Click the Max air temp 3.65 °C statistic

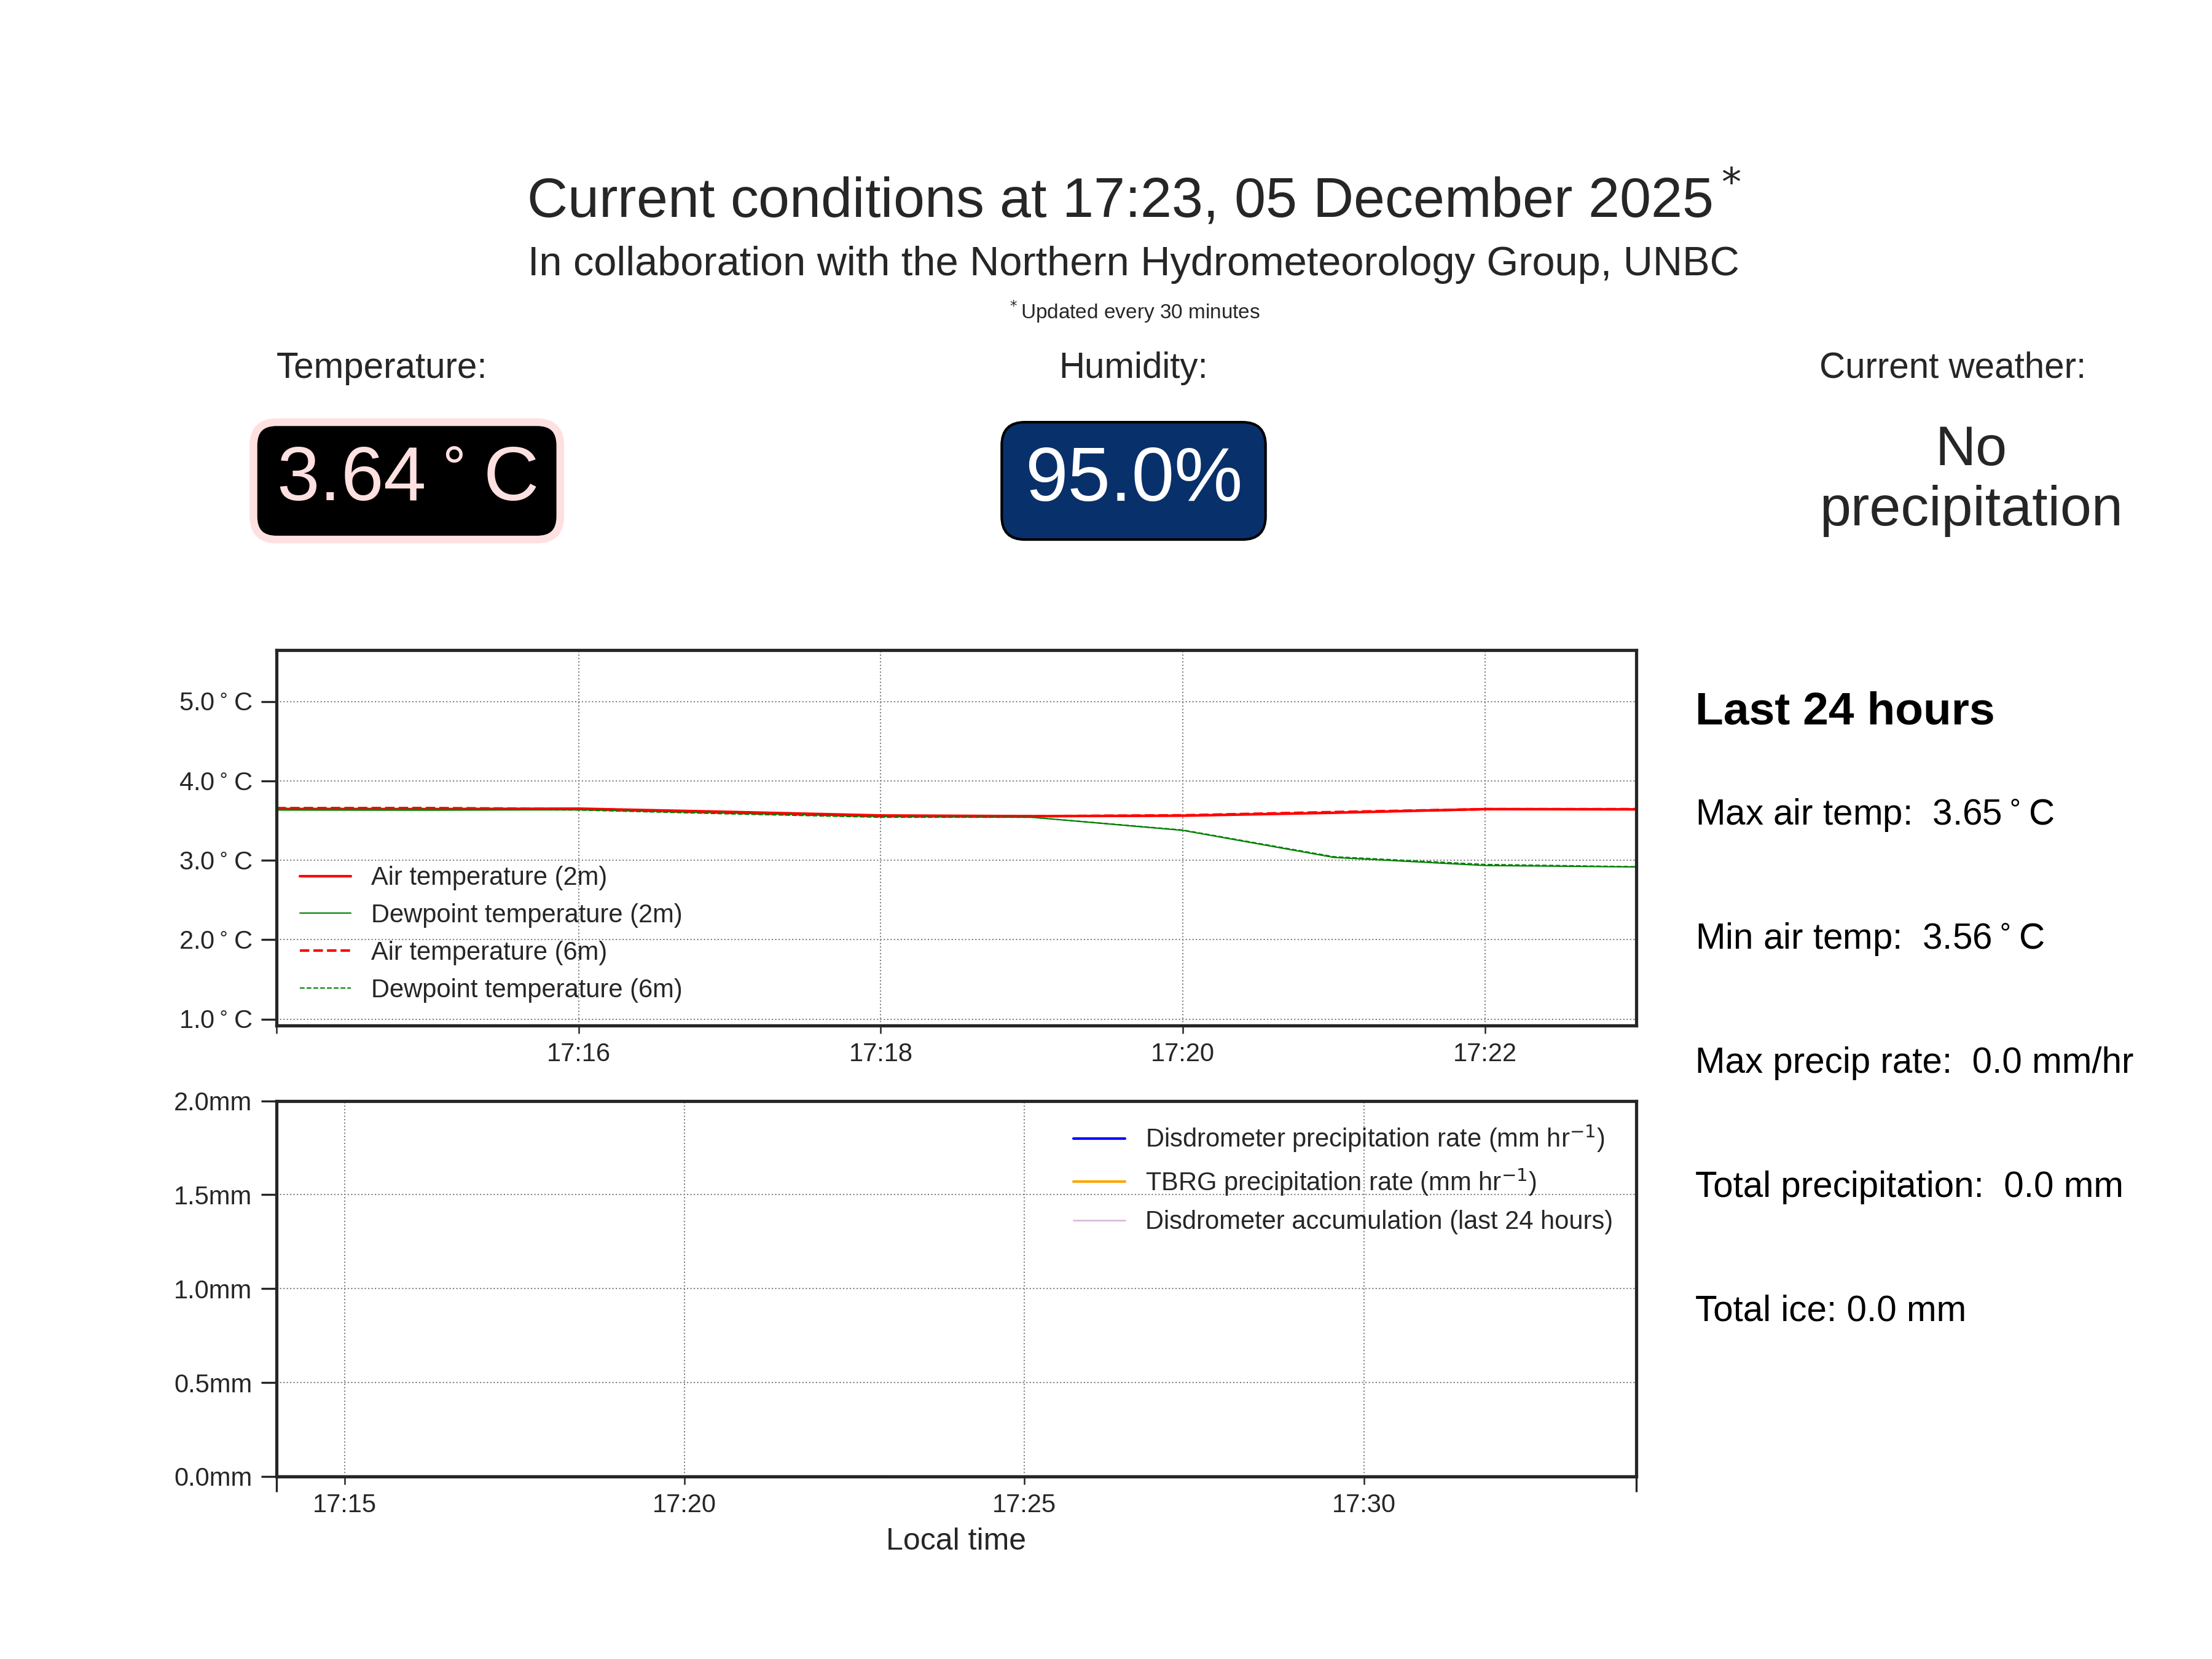[1874, 812]
